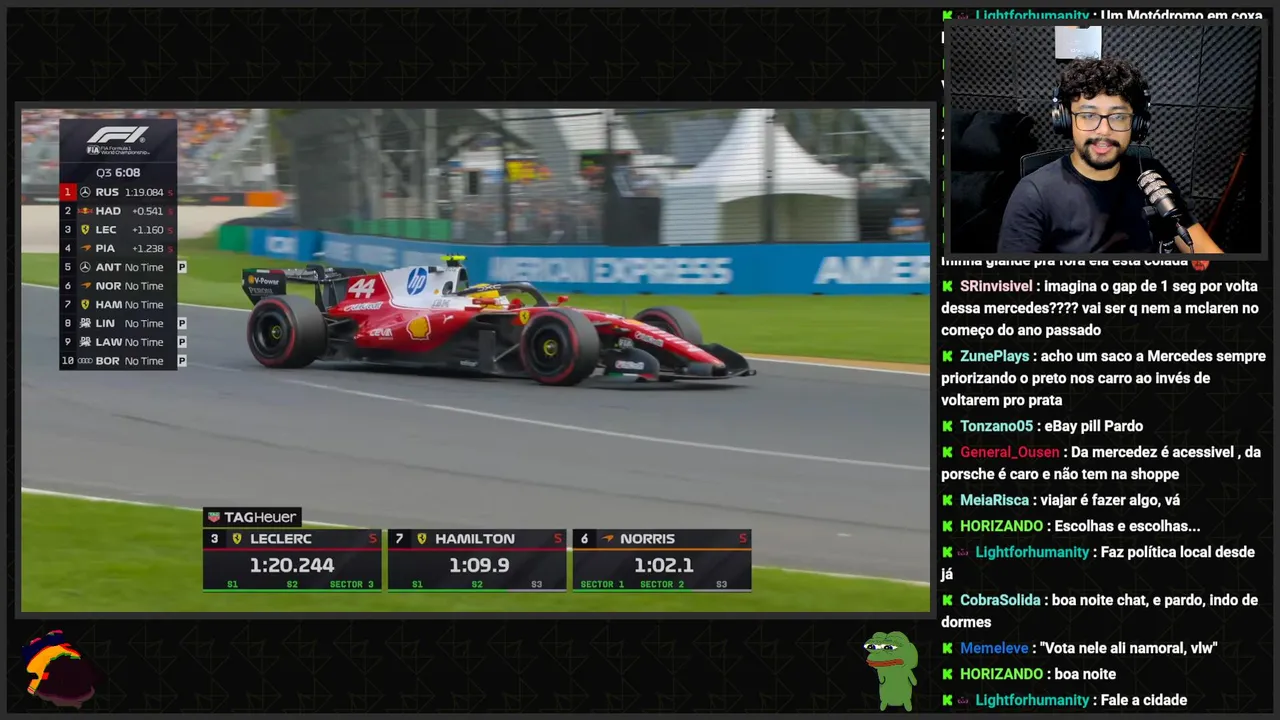
Task: Click the Ferrari shield beside HAM in the tower
Action: click(x=85, y=305)
